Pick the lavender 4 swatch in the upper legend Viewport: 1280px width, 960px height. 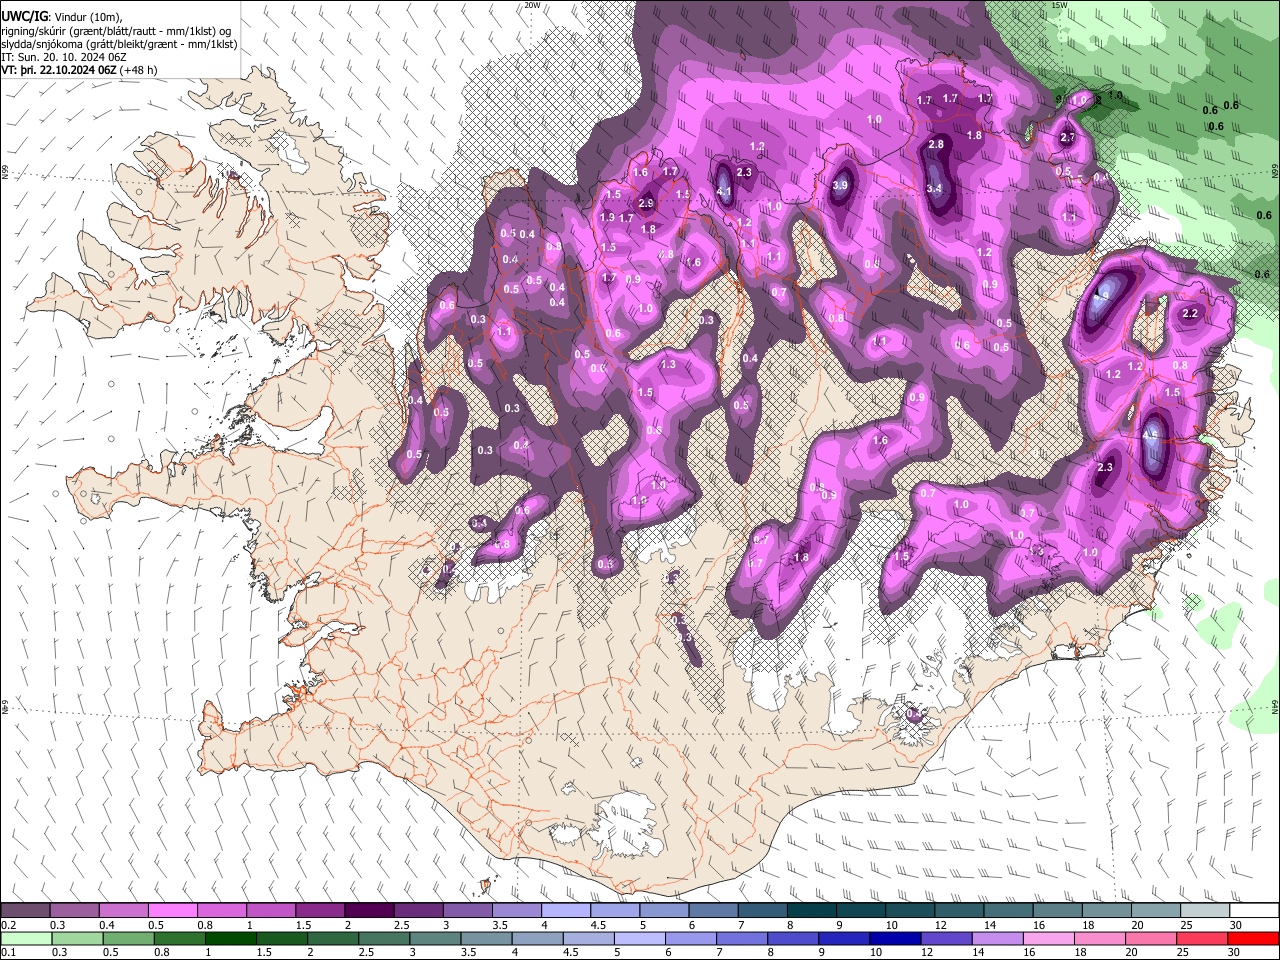[x=565, y=911]
